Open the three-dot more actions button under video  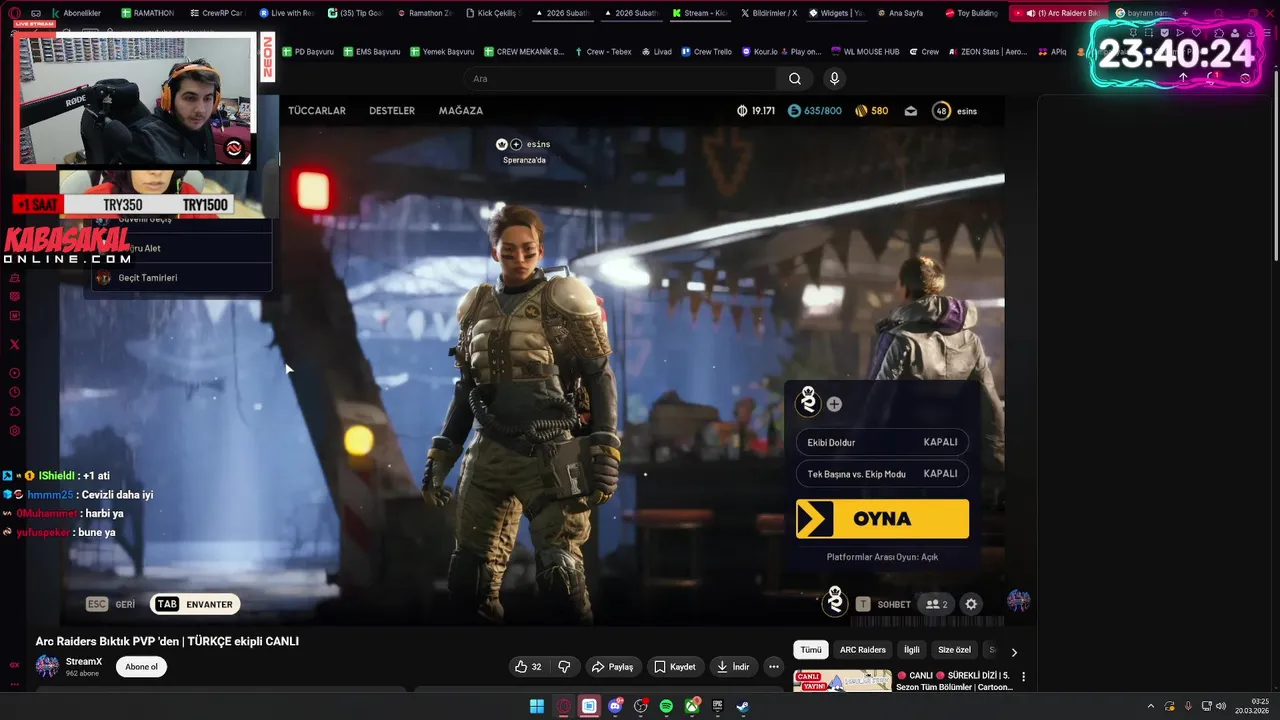(x=773, y=667)
